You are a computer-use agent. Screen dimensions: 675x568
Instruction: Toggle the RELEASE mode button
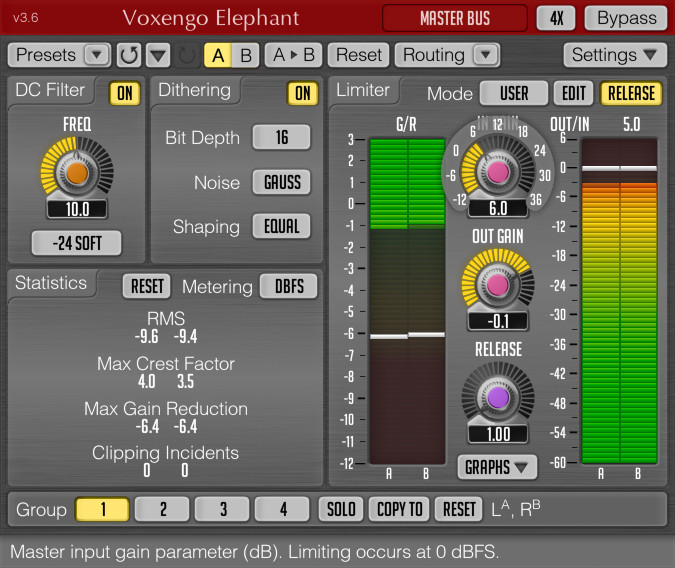coord(631,93)
